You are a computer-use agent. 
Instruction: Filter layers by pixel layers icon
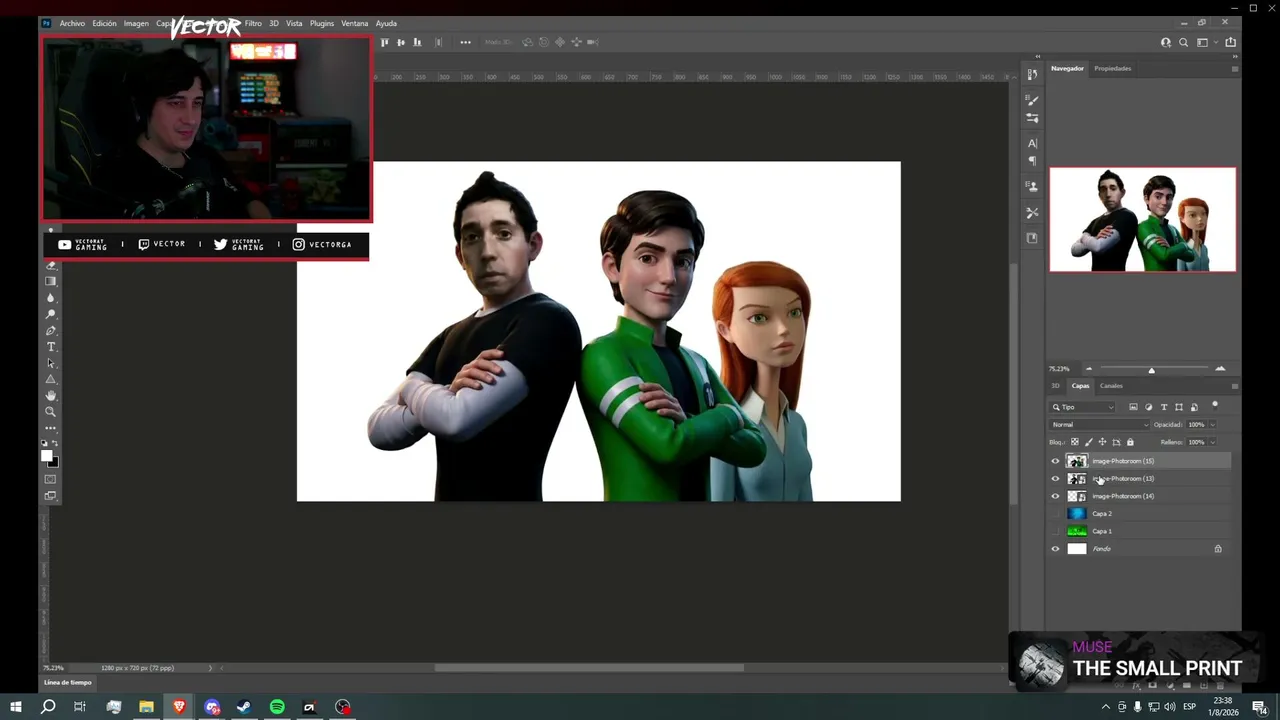[x=1133, y=407]
